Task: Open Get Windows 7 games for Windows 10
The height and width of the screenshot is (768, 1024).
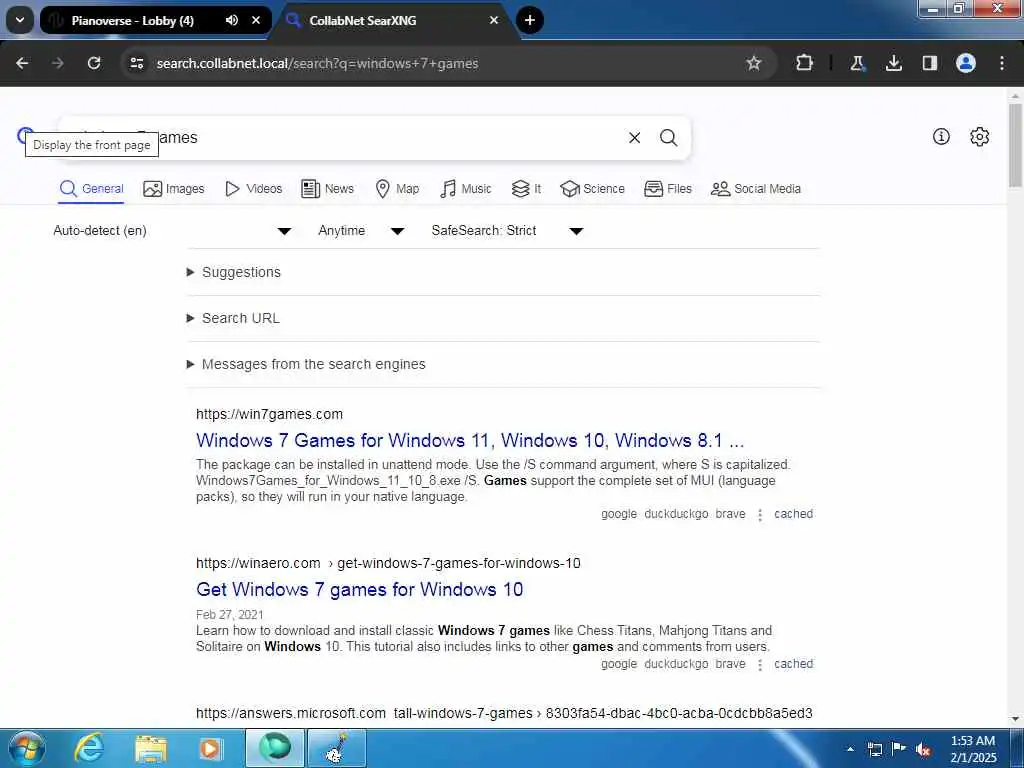Action: click(359, 590)
